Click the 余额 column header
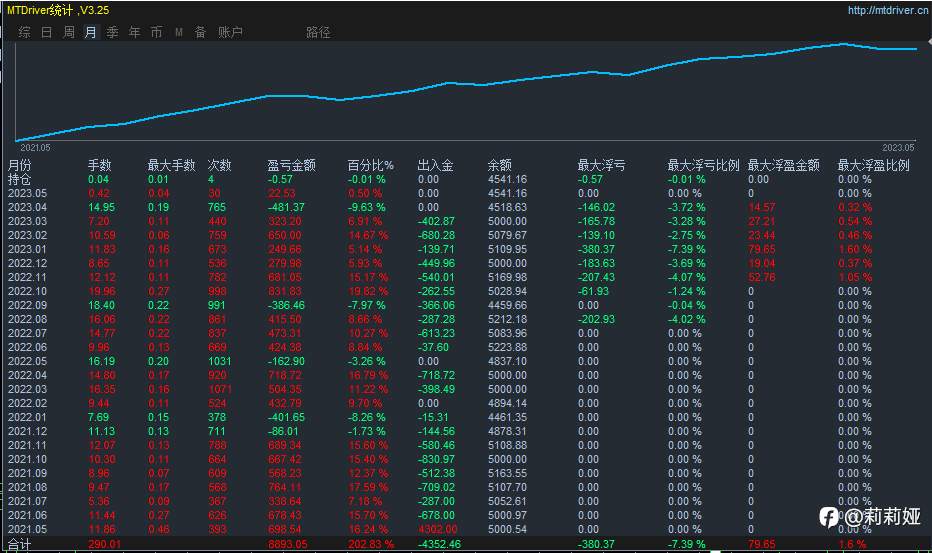Viewport: 932px width, 553px height. coord(499,165)
